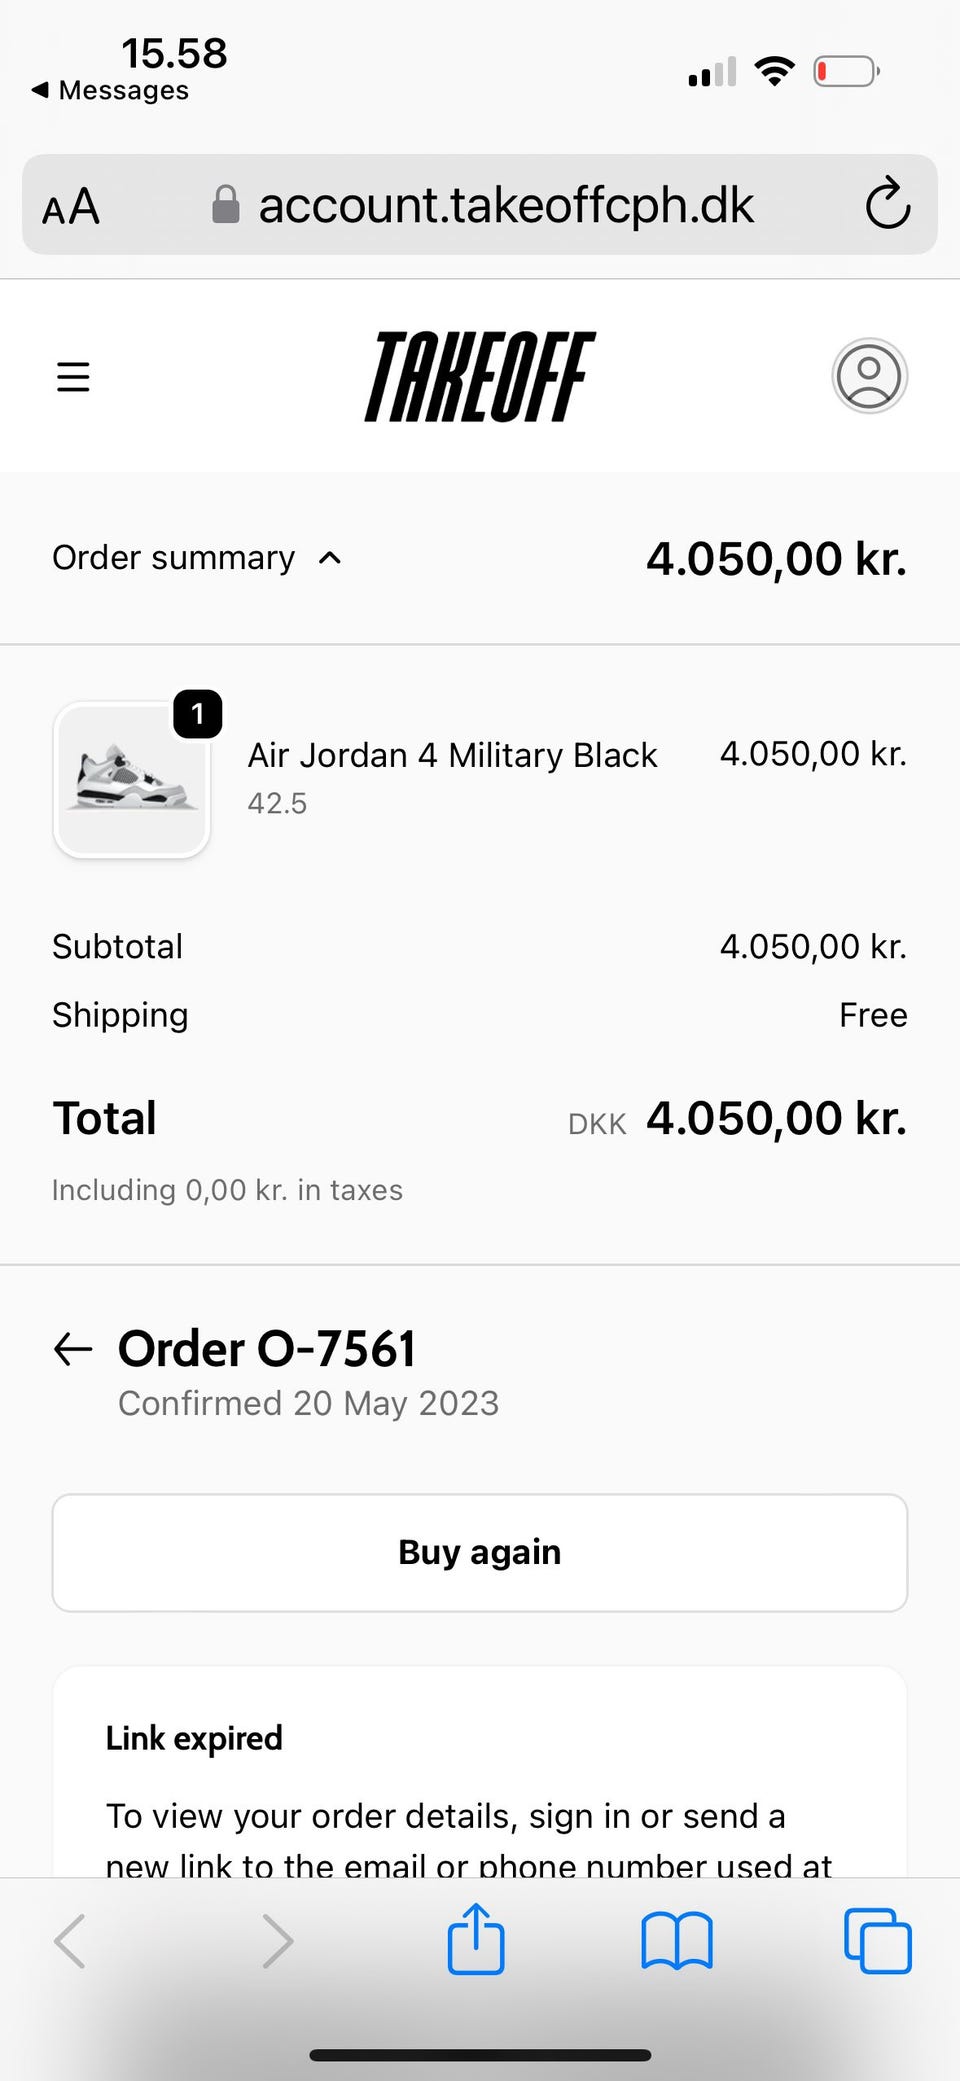This screenshot has width=960, height=2081.
Task: Tap the account.takeoffcph.dk address bar
Action: coord(505,205)
